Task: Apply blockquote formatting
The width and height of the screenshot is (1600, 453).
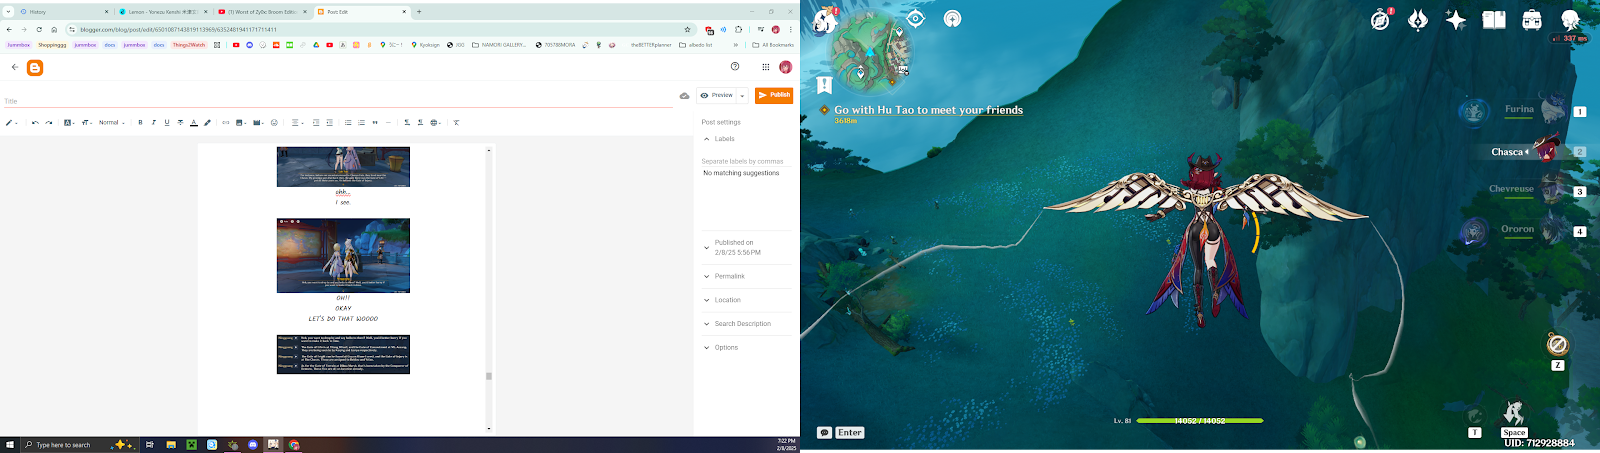Action: [375, 123]
